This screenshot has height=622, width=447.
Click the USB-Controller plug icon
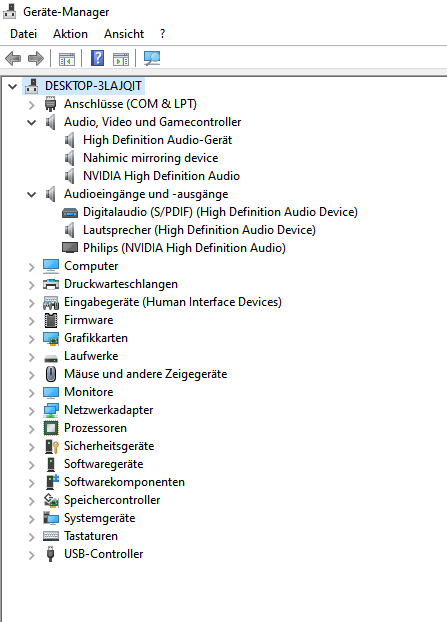pos(50,554)
